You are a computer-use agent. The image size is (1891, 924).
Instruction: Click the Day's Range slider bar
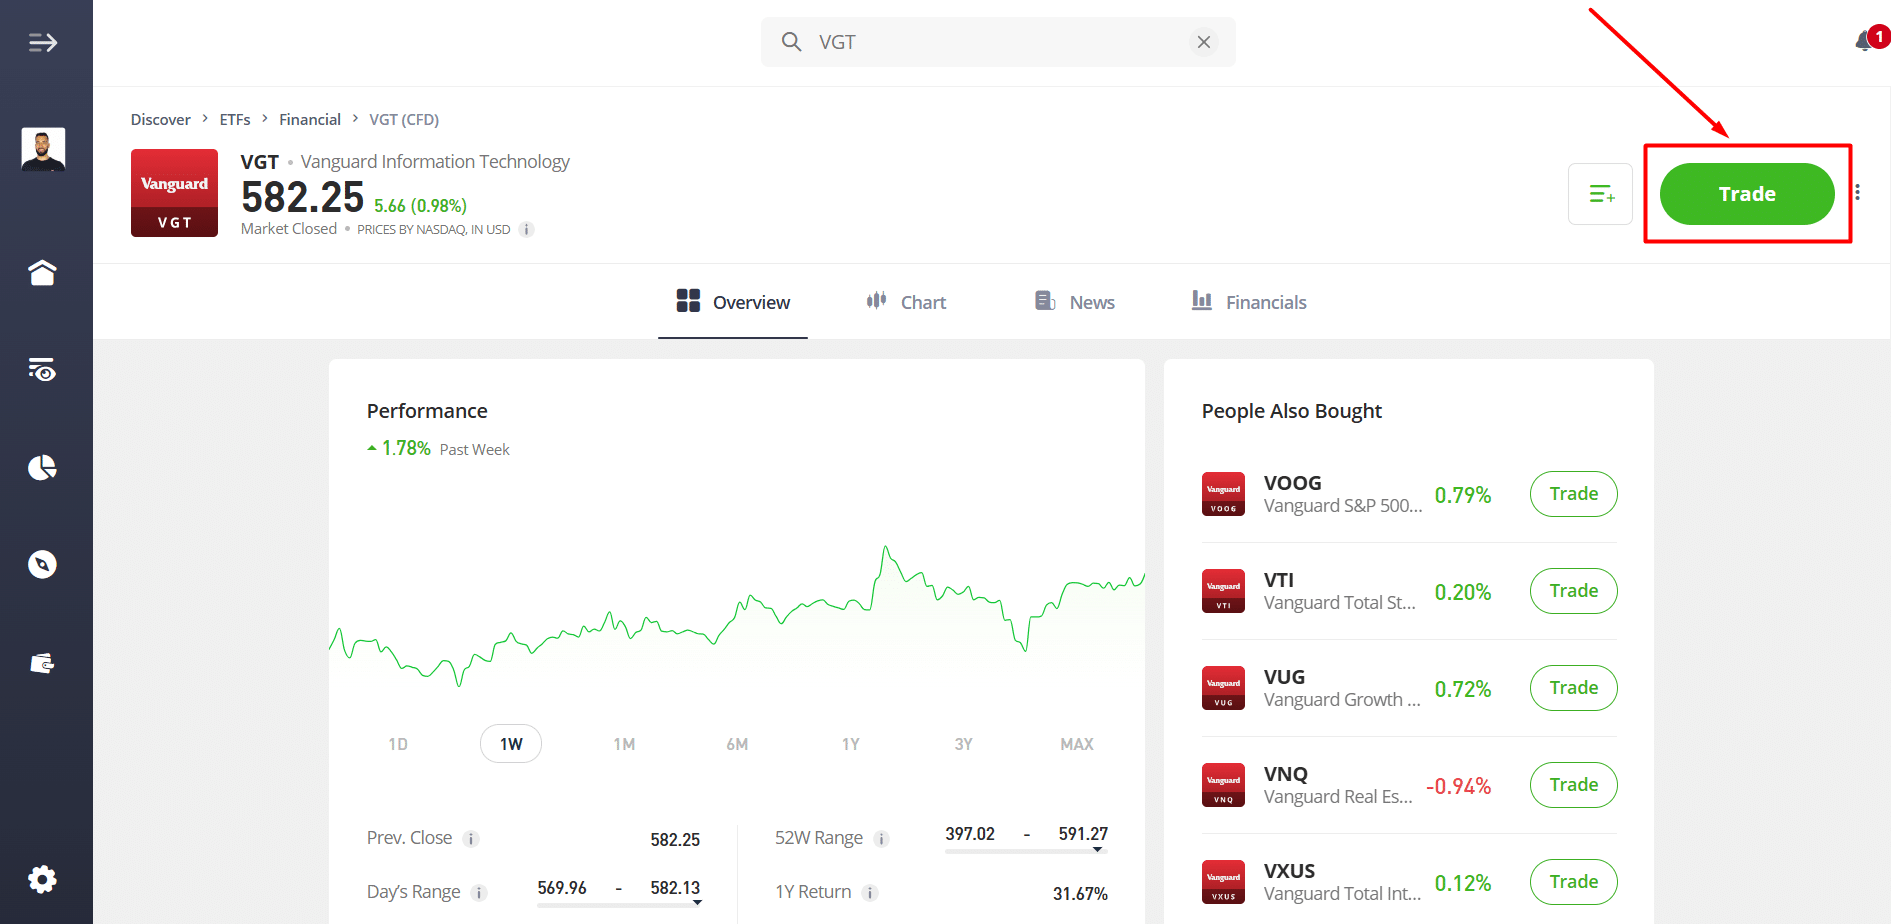[619, 904]
